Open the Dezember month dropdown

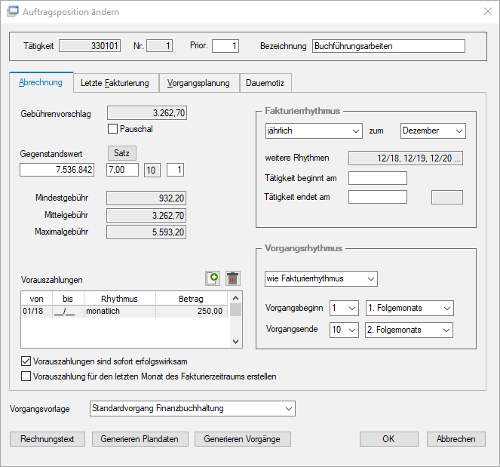click(433, 131)
